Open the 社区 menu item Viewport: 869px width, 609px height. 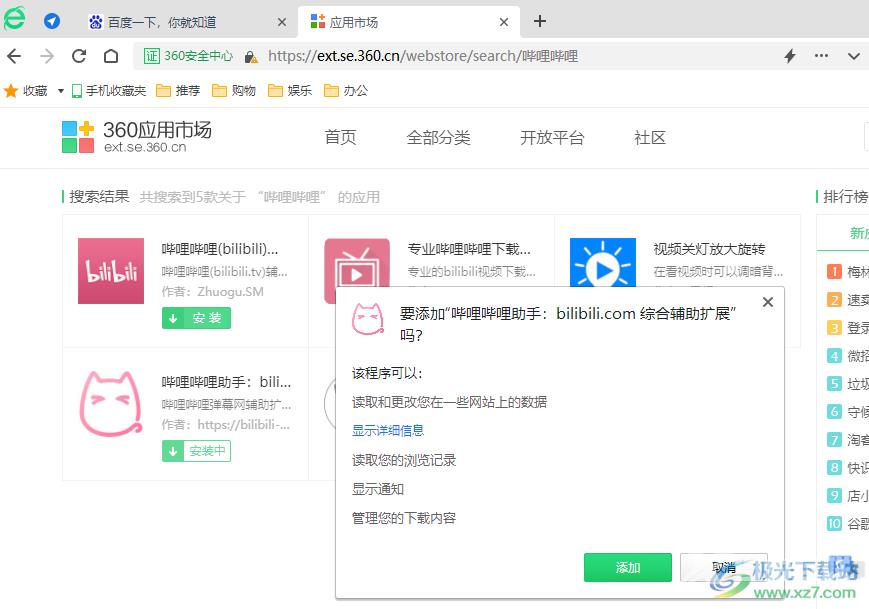click(650, 137)
